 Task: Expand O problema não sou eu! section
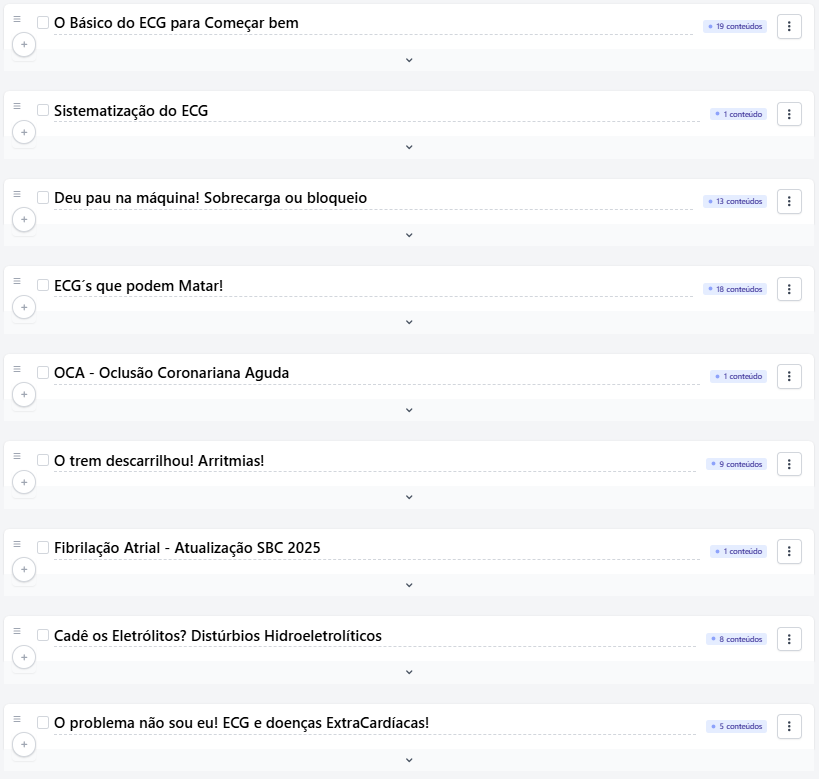(x=409, y=760)
